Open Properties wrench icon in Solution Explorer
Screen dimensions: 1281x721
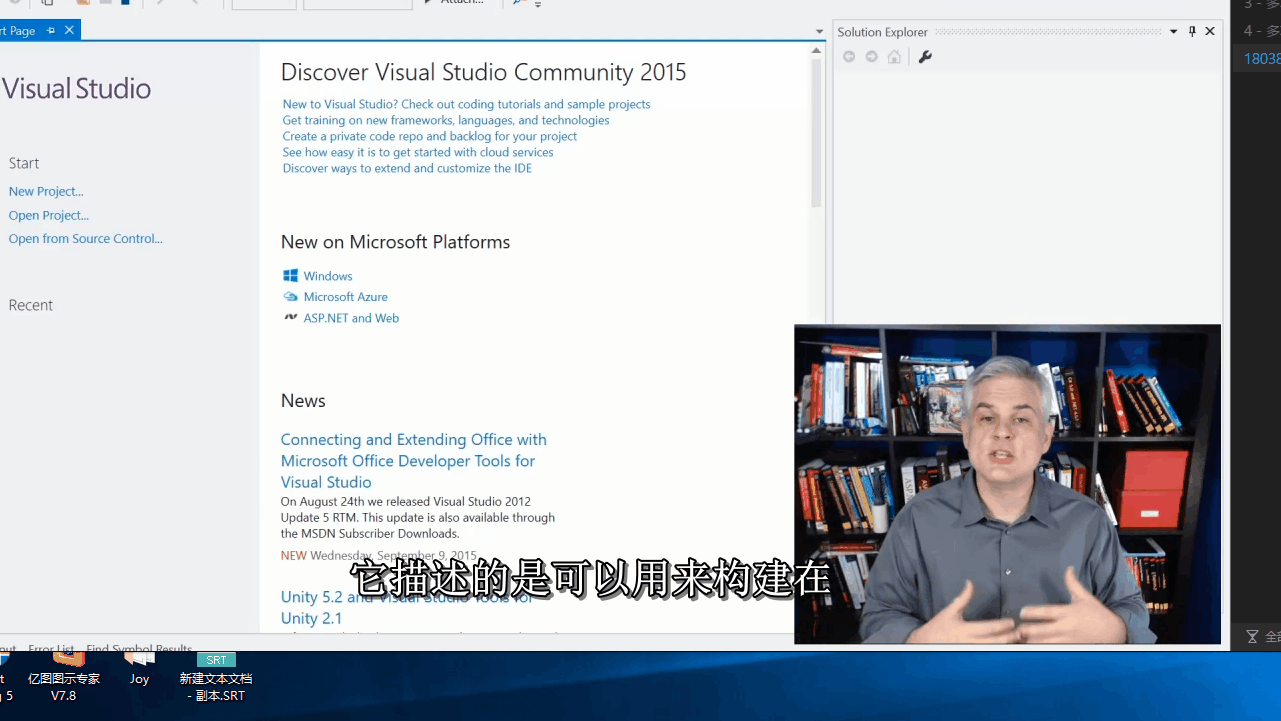pyautogui.click(x=925, y=57)
